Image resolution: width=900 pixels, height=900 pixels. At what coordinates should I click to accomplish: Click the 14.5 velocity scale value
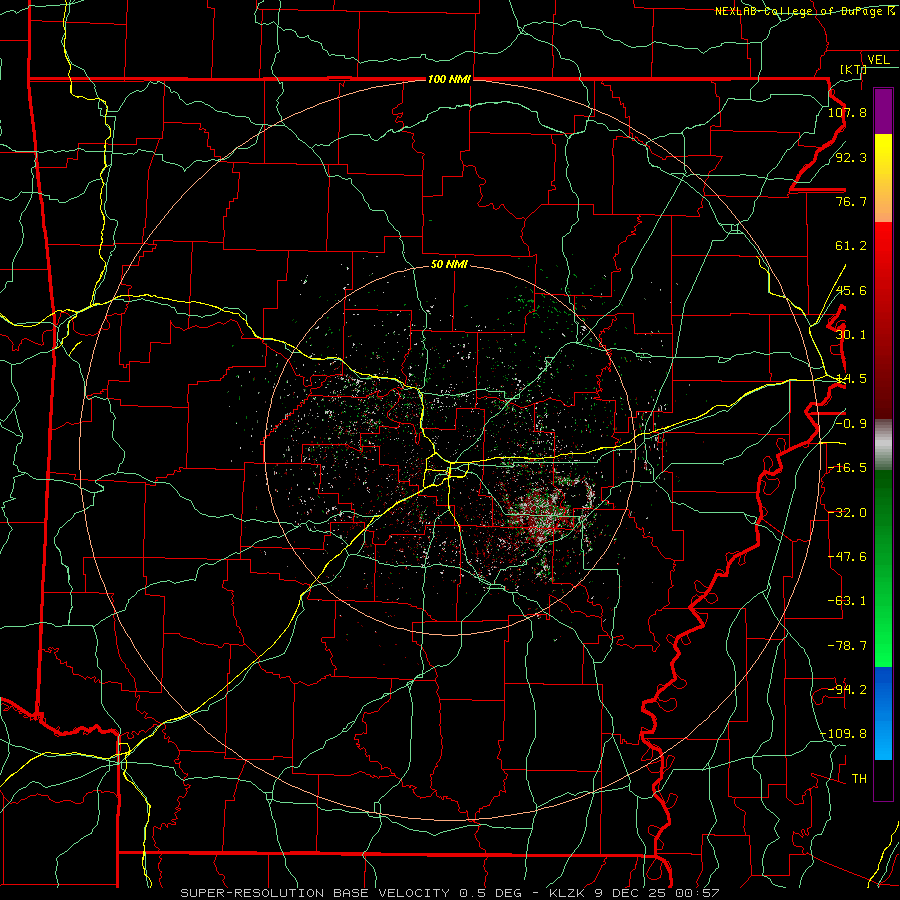pos(851,379)
